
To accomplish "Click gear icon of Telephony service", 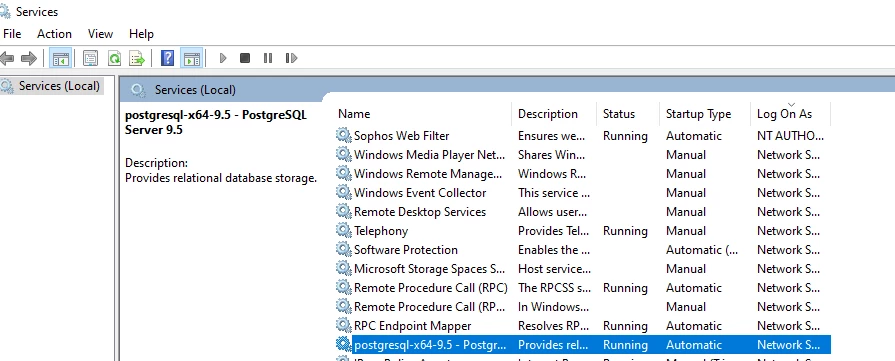I will click(343, 231).
